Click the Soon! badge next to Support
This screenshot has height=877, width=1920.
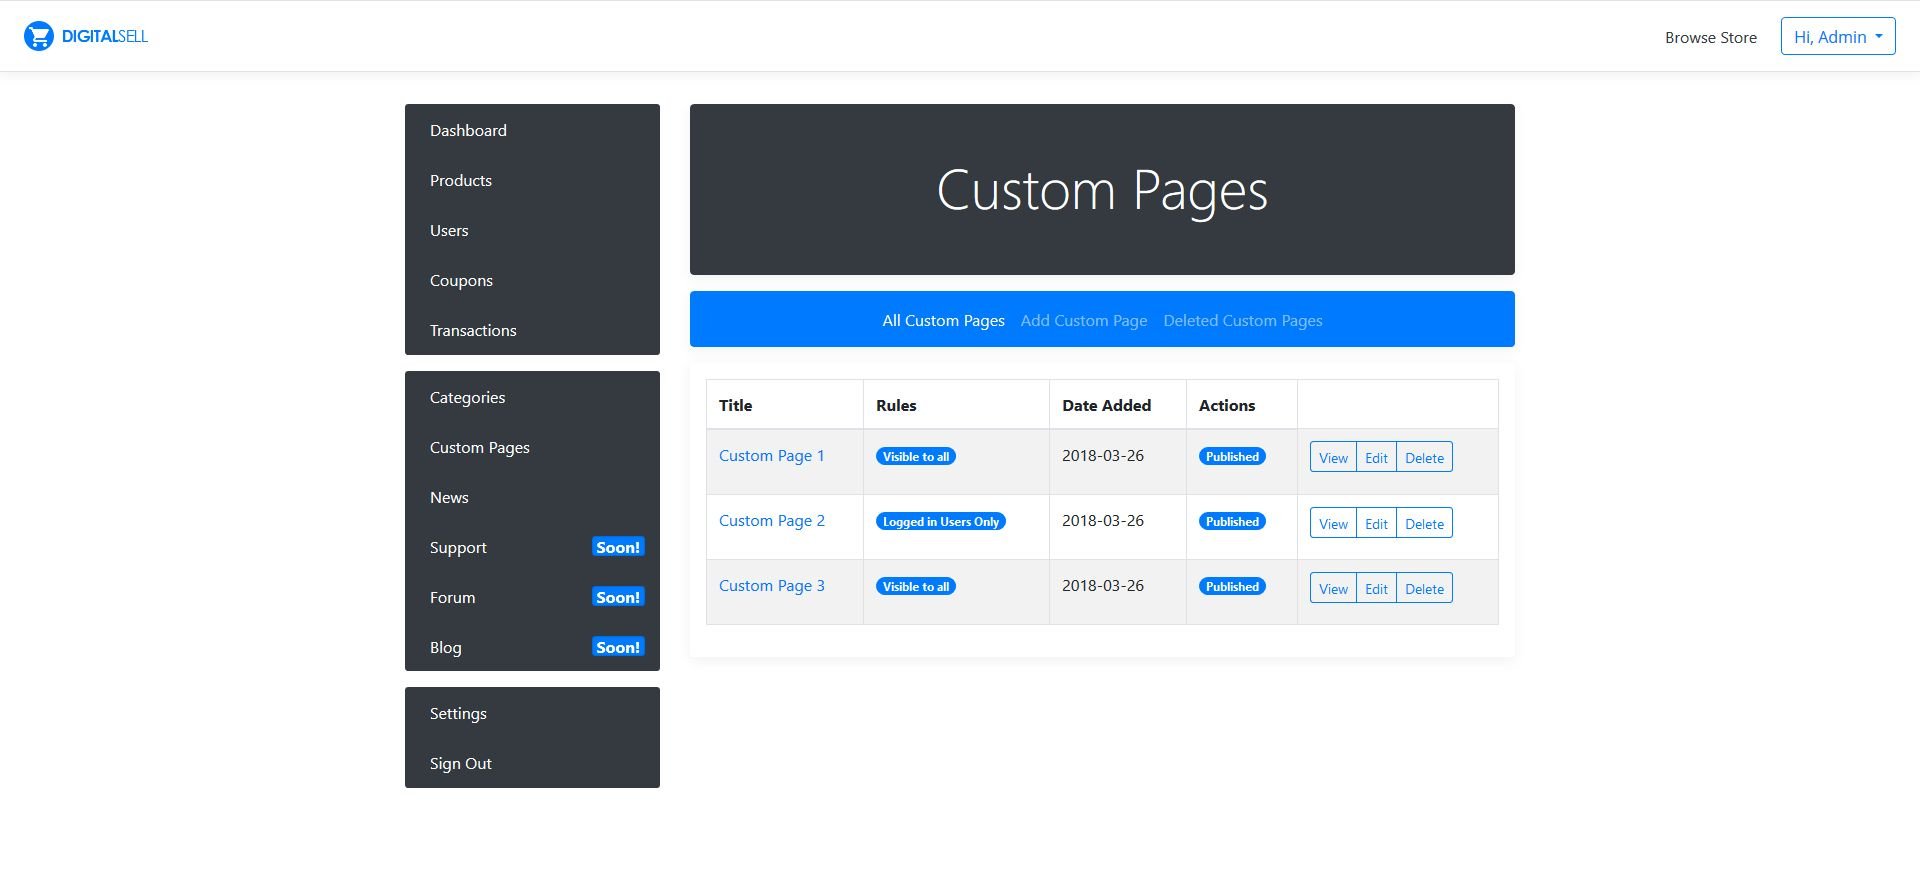pos(618,547)
